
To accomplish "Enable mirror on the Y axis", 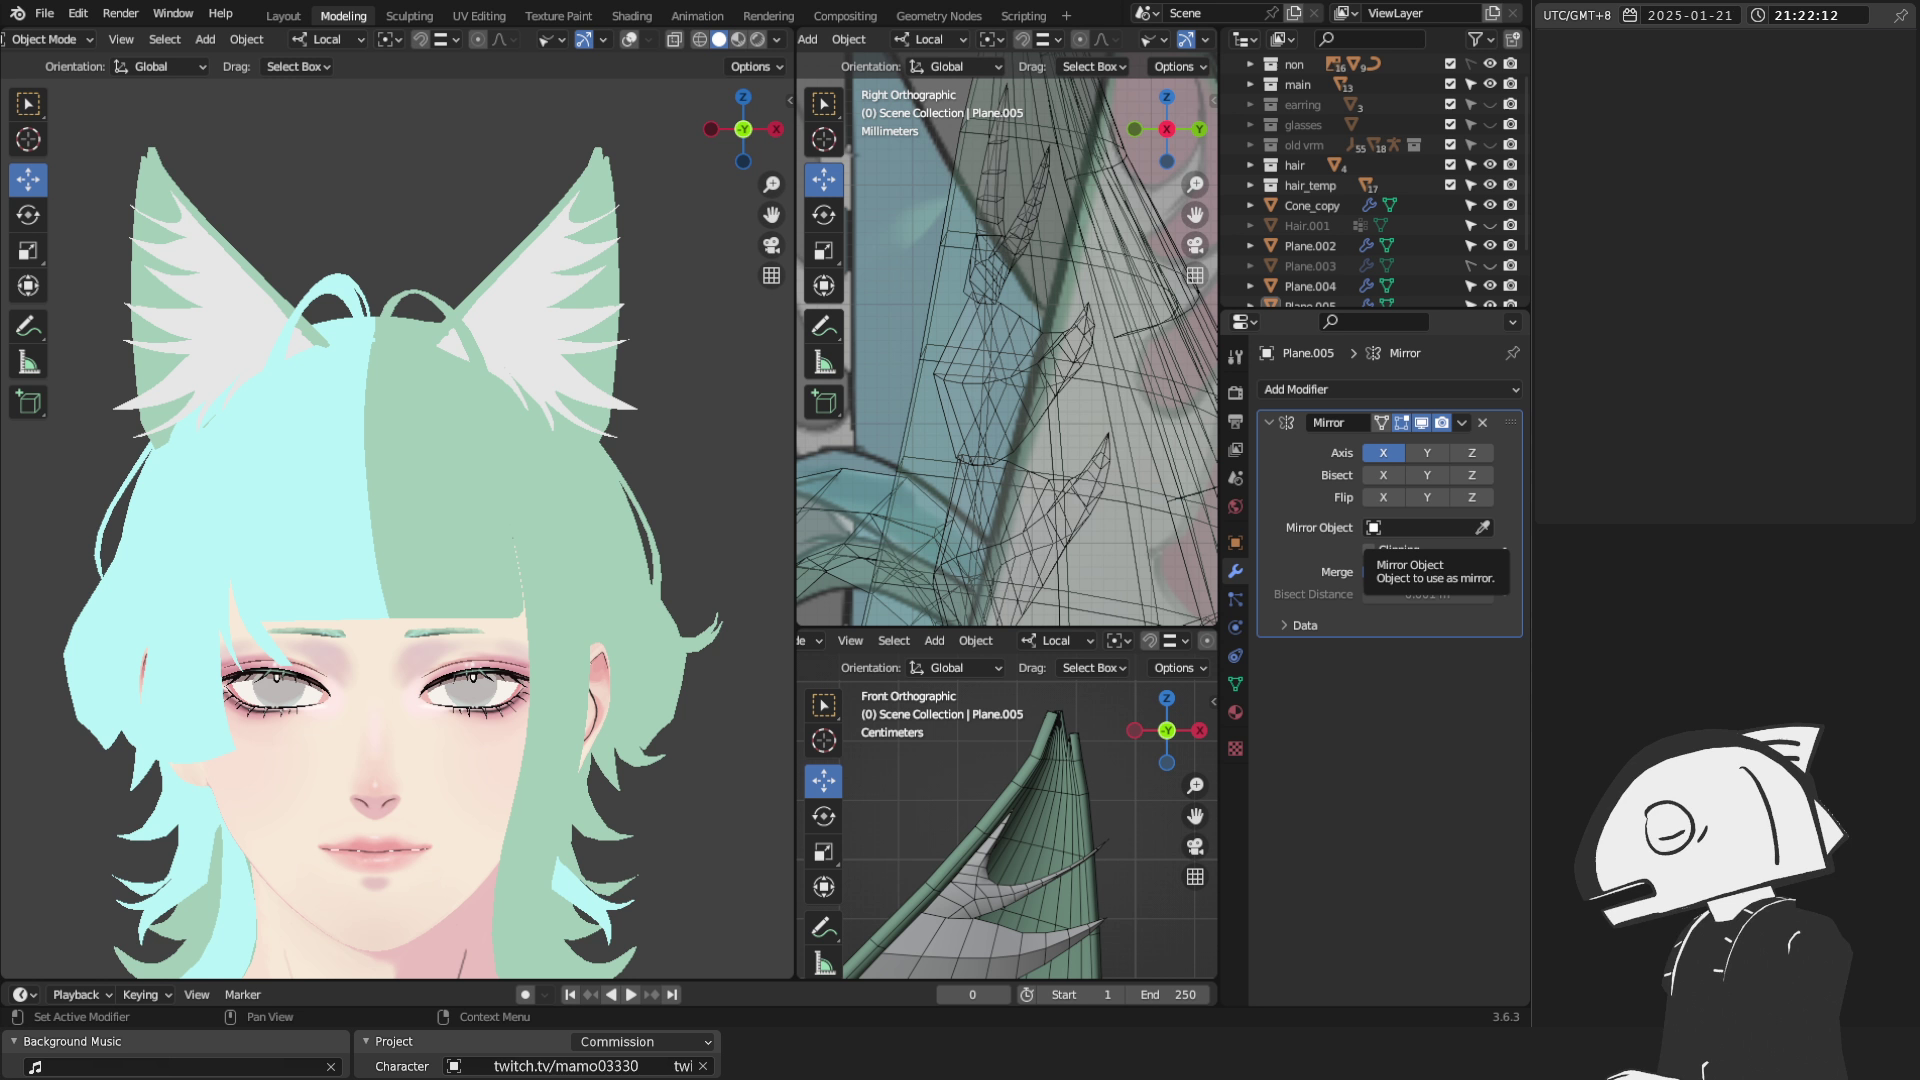I will [x=1427, y=453].
